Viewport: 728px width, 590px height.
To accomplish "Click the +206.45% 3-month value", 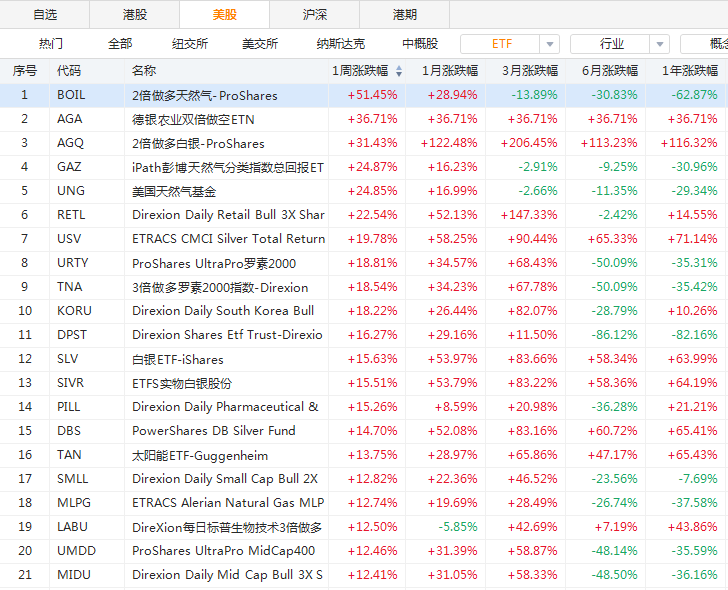I will 529,143.
